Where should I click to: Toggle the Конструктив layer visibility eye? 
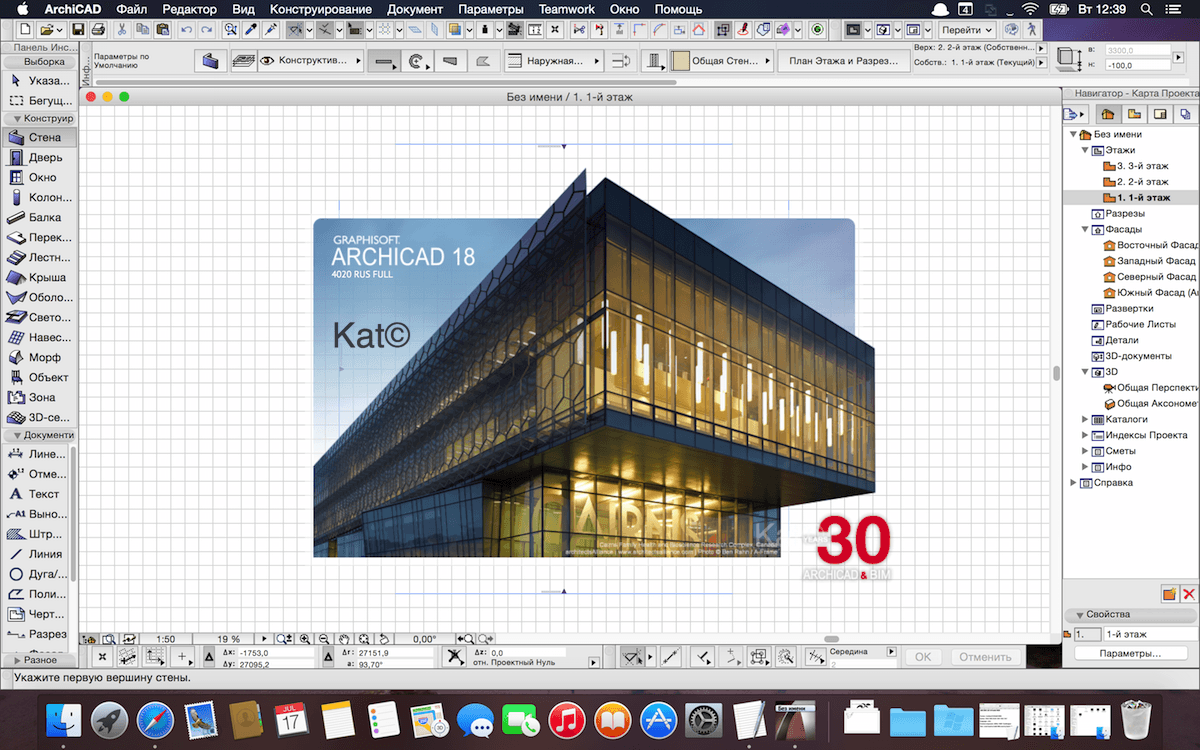(266, 61)
